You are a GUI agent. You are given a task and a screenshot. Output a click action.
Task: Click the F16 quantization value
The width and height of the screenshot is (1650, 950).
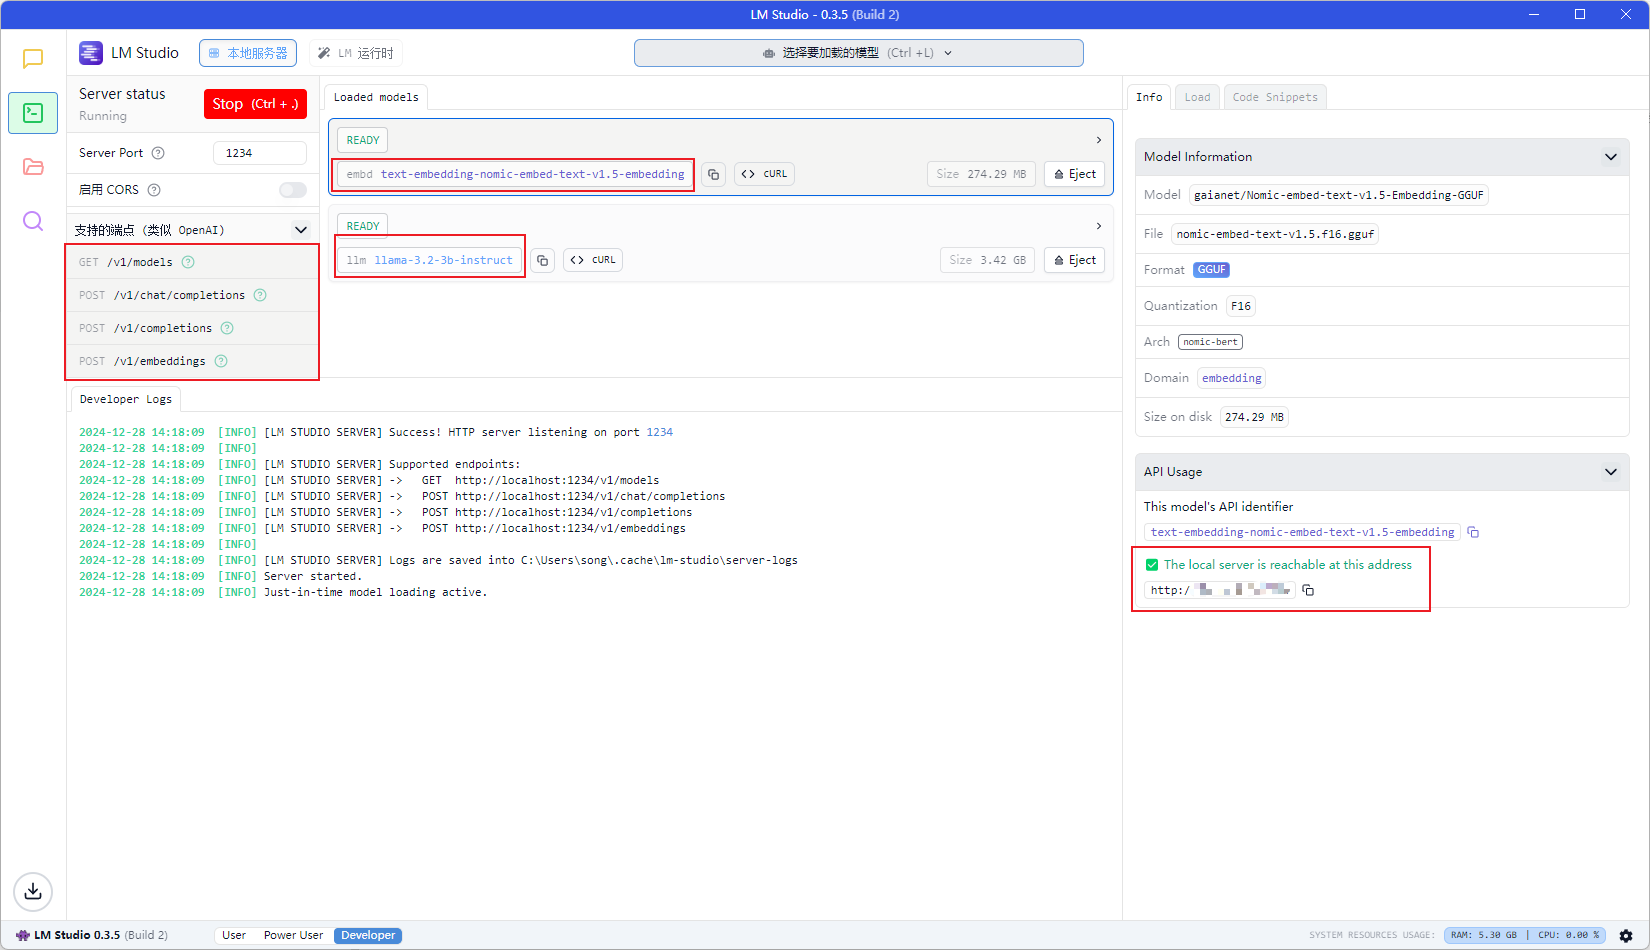click(x=1240, y=306)
